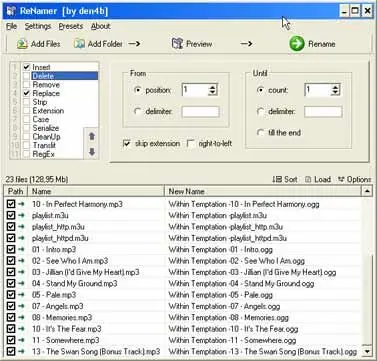Click the From delimiter text field
Image resolution: width=377 pixels, height=361 pixels.
[200, 112]
